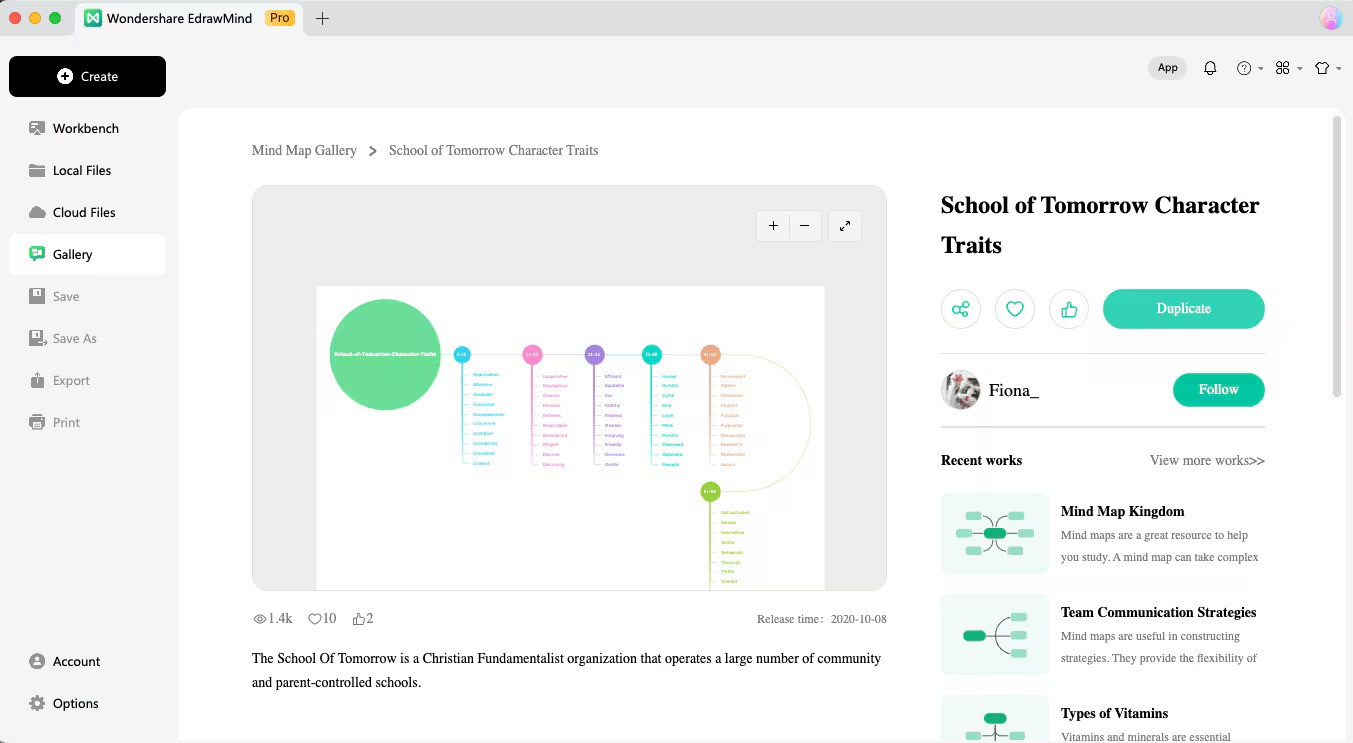Open the Types of Vitamins title
Viewport: 1353px width, 743px height.
tap(1114, 713)
